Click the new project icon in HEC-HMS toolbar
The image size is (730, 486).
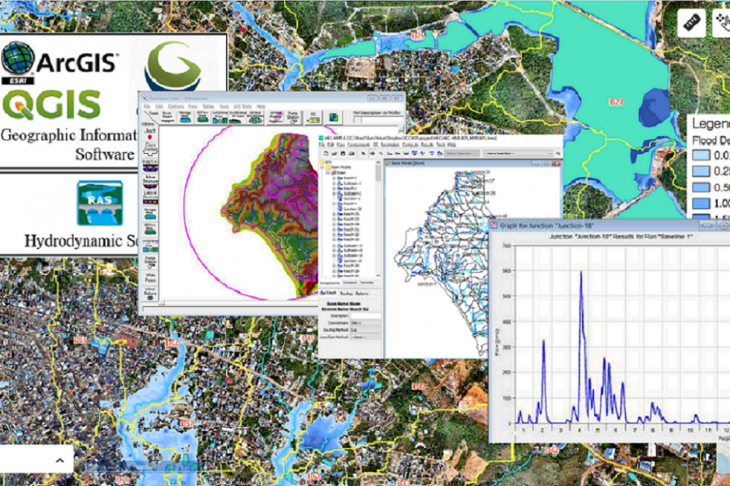point(326,154)
